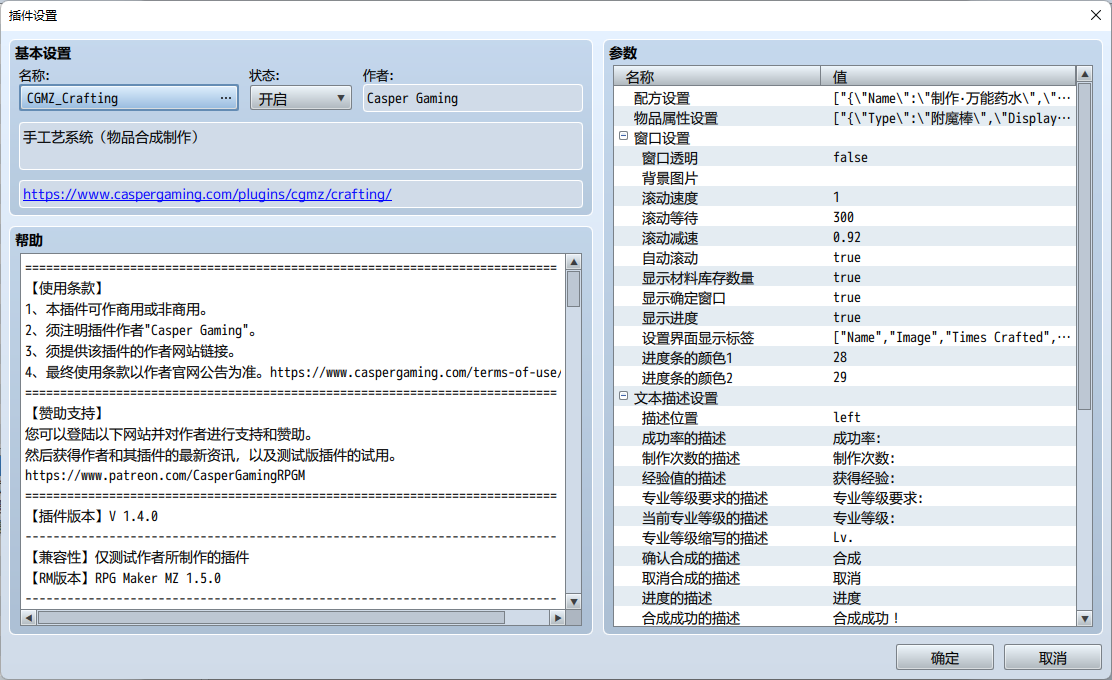
Task: Click the 确定 confirm button
Action: coord(945,657)
